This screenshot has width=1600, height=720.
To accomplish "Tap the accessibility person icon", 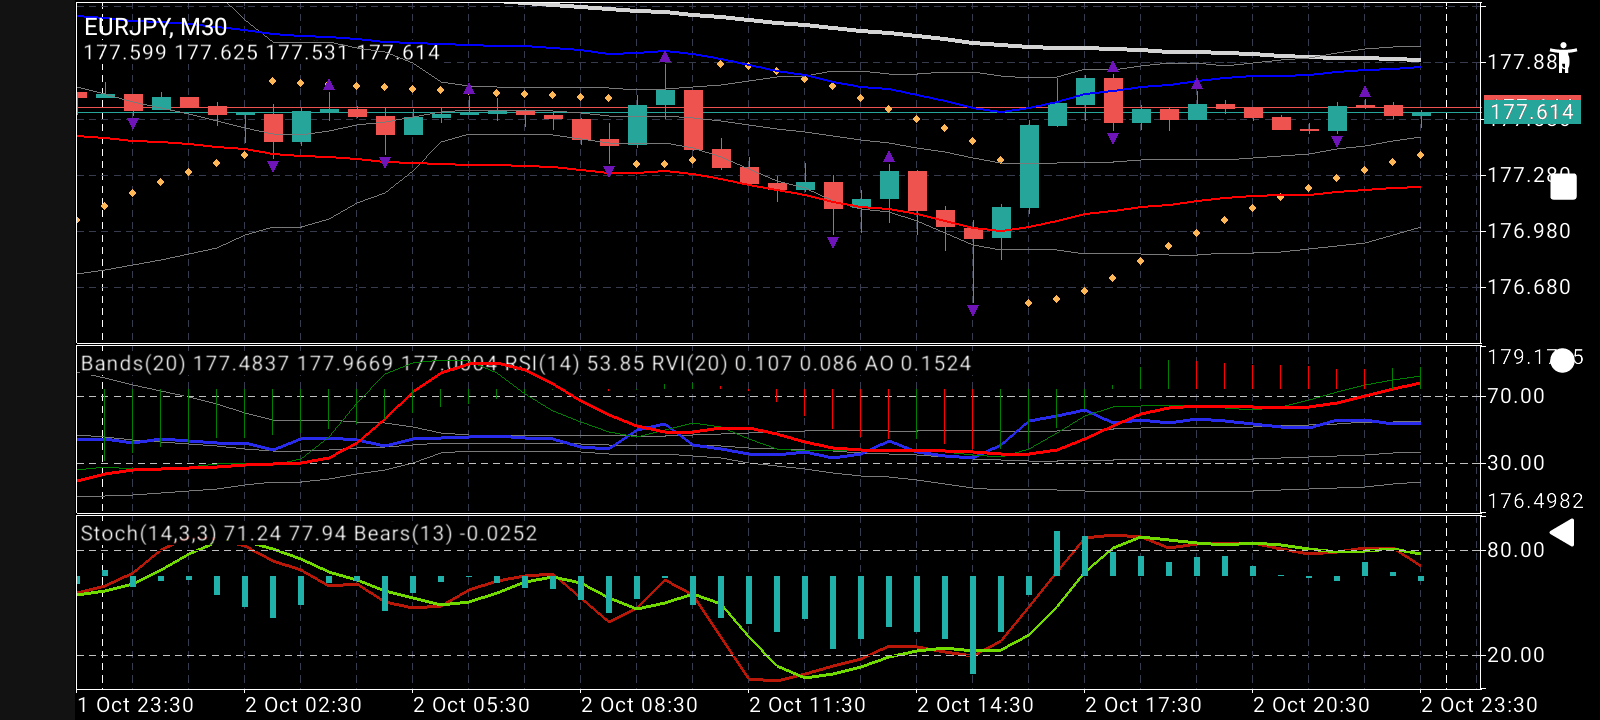I will (x=1563, y=58).
